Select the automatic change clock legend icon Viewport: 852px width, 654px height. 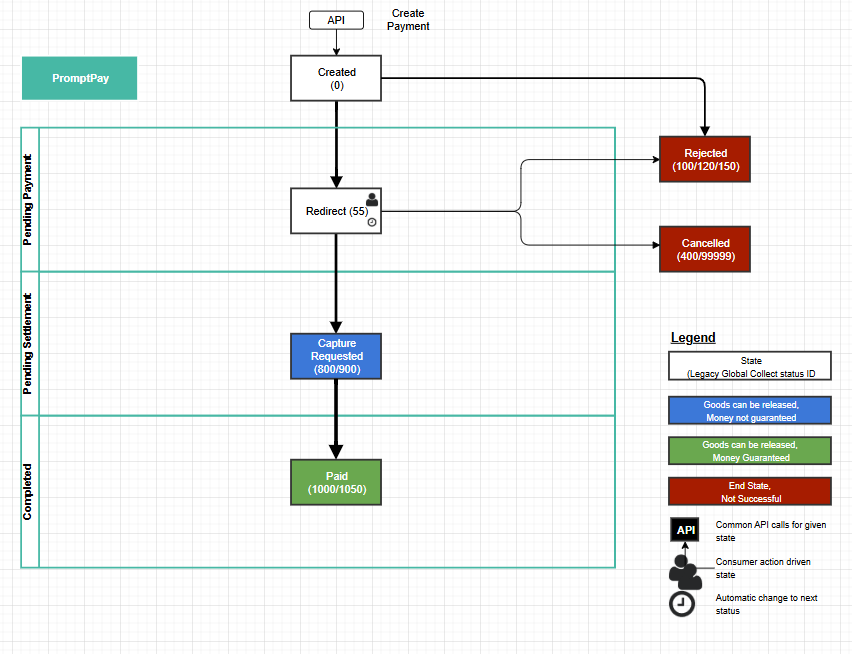point(682,603)
